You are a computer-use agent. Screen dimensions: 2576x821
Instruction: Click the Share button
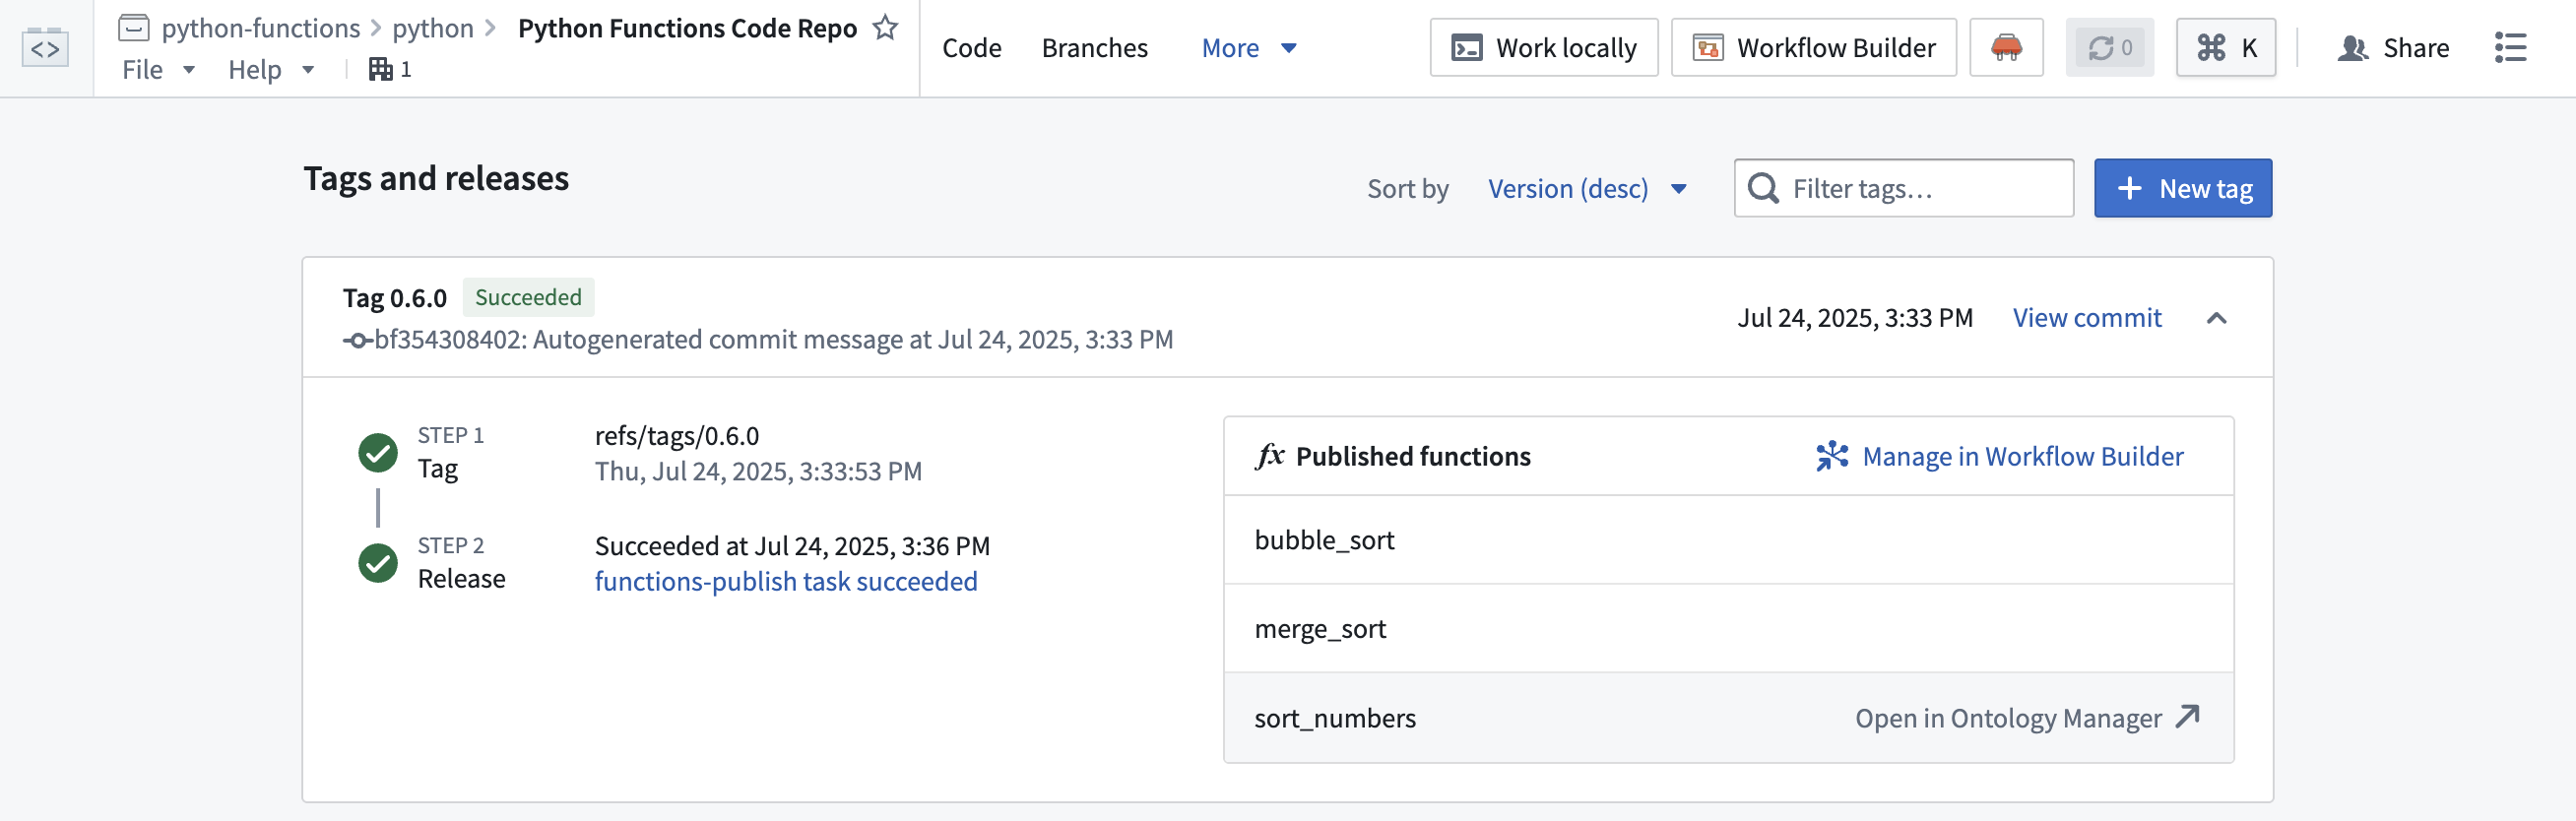click(x=2392, y=47)
